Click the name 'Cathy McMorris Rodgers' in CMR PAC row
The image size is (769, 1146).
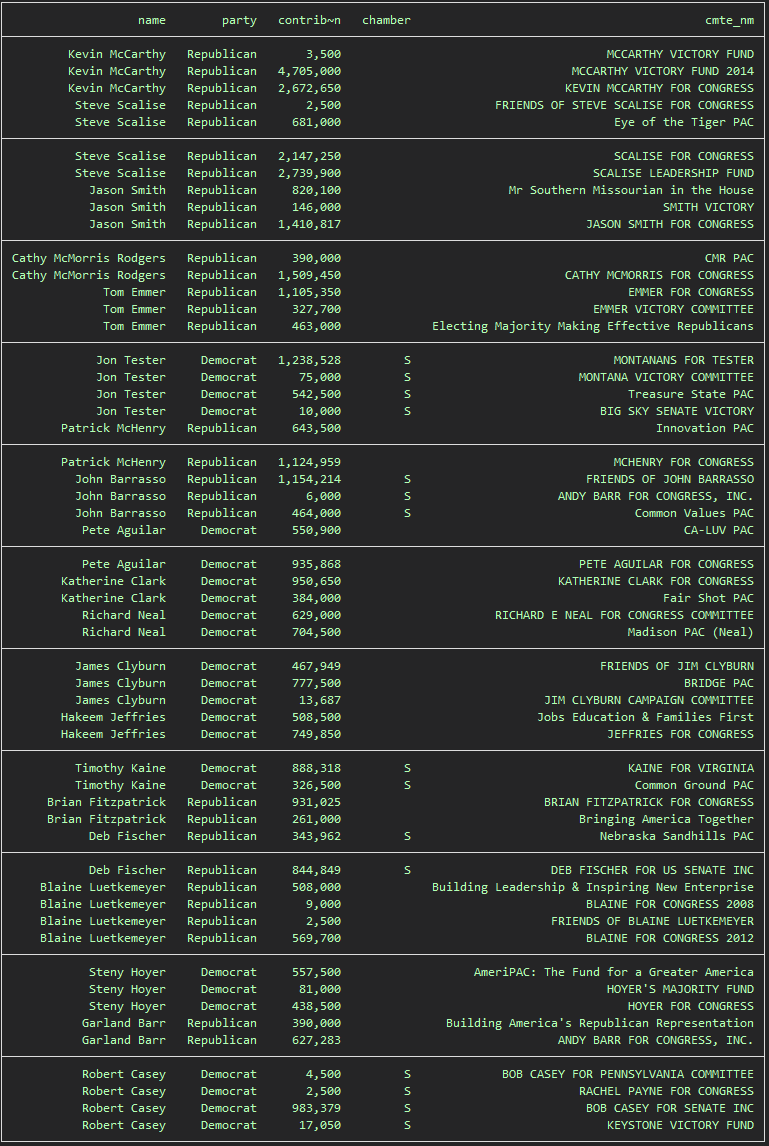click(x=88, y=258)
